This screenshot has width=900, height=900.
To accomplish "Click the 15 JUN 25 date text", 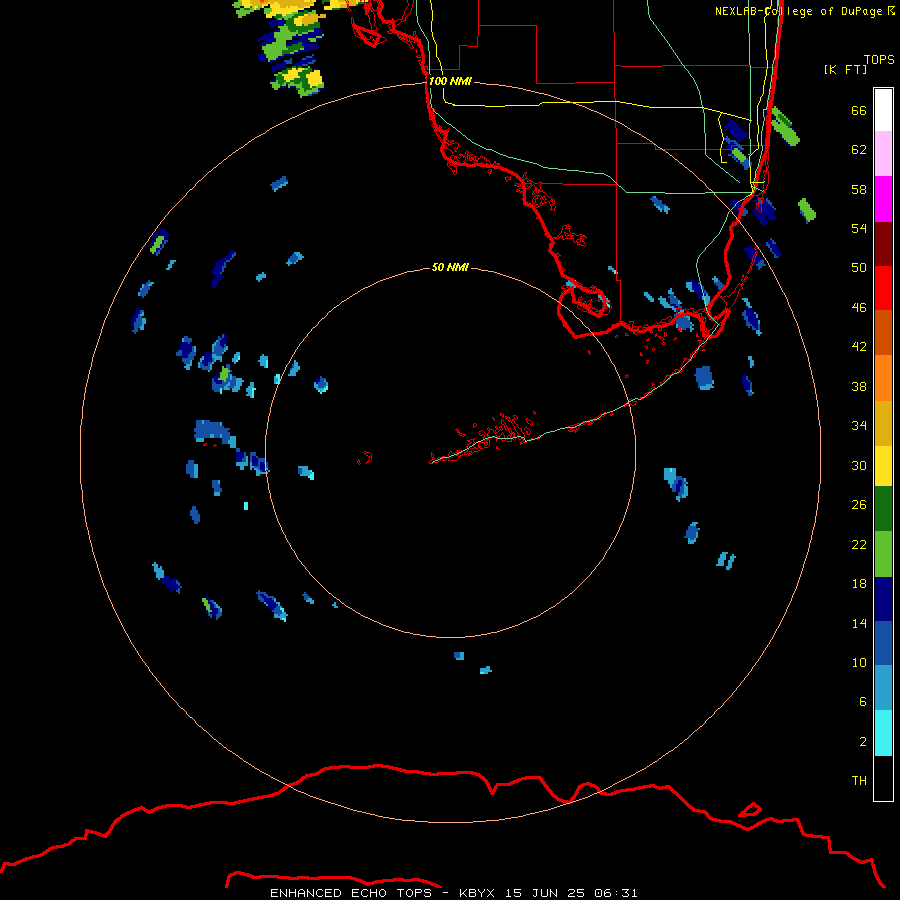I will [545, 893].
